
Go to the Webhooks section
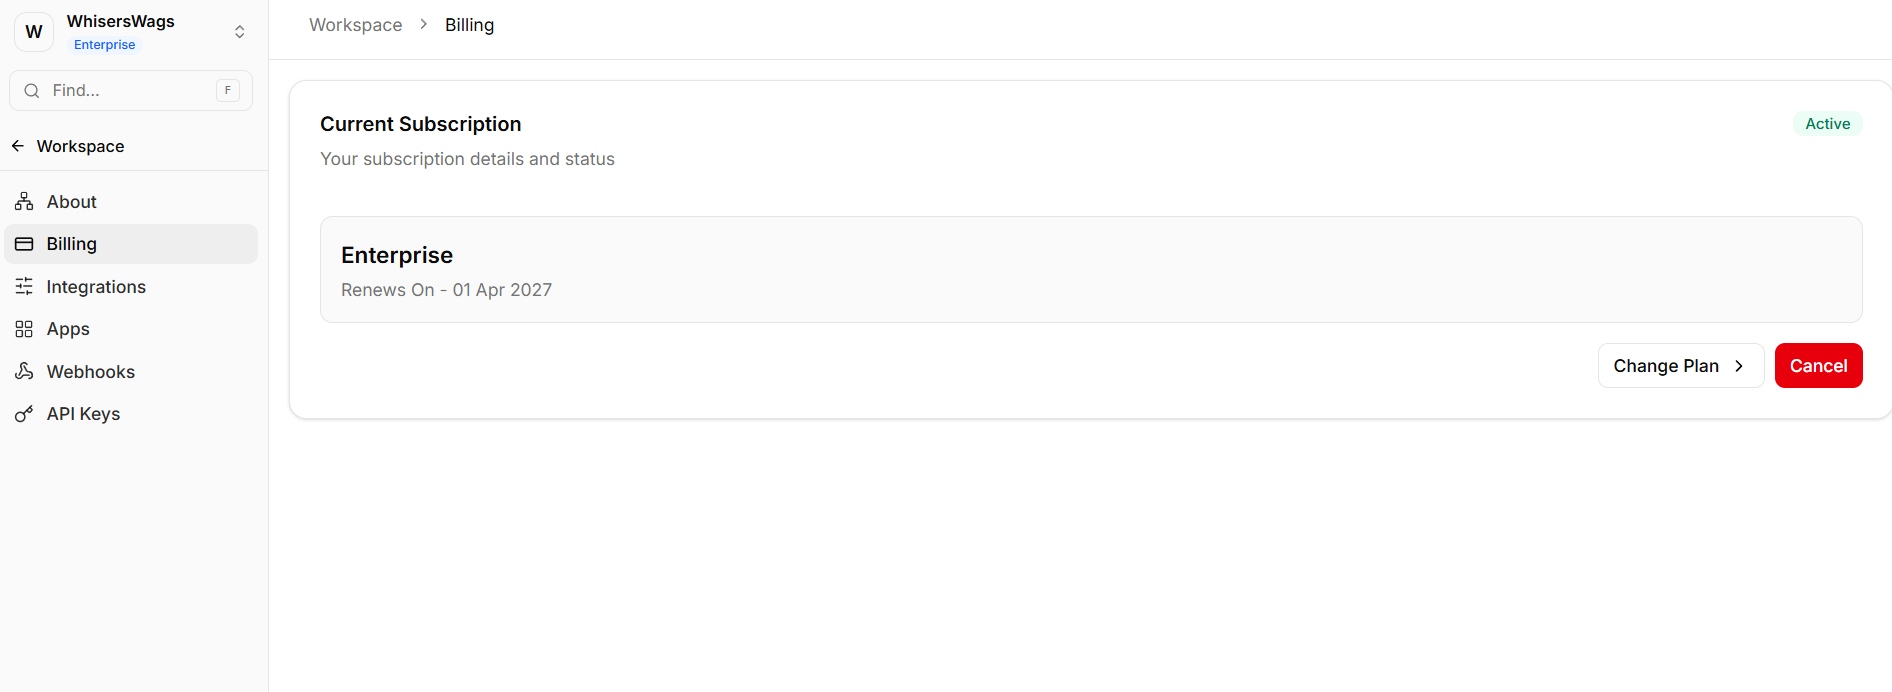tap(91, 372)
